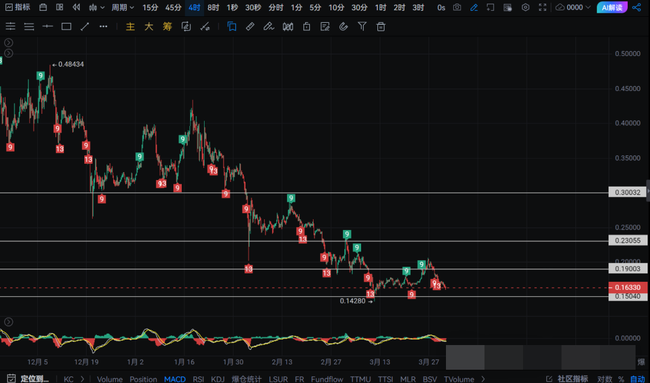Open the 指标 indicators menu
The width and height of the screenshot is (650, 383).
pos(17,7)
